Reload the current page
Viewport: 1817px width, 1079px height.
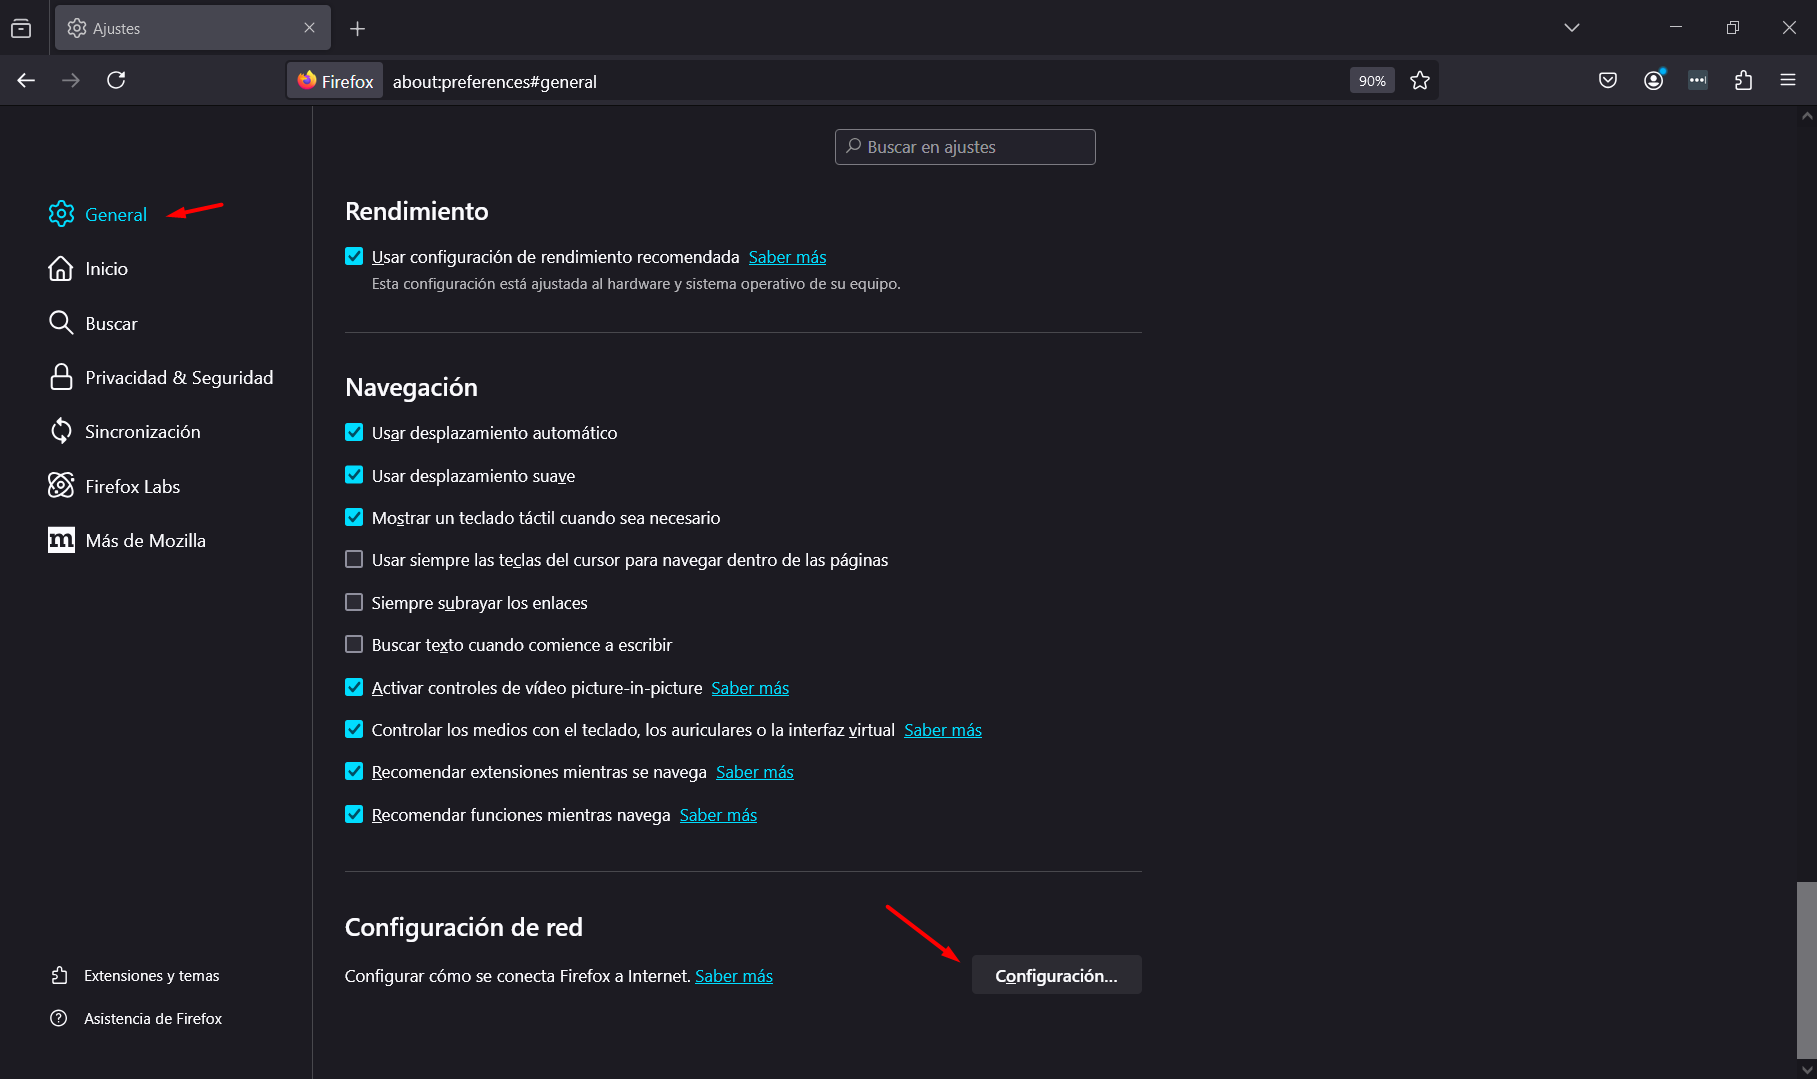[116, 80]
